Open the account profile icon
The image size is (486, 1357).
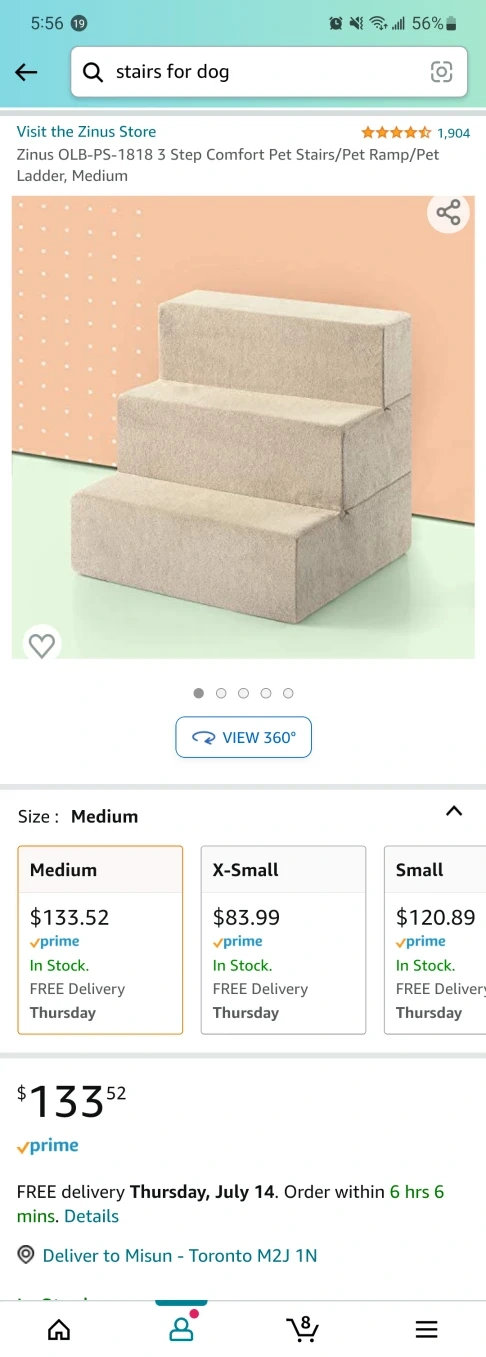pyautogui.click(x=181, y=1329)
